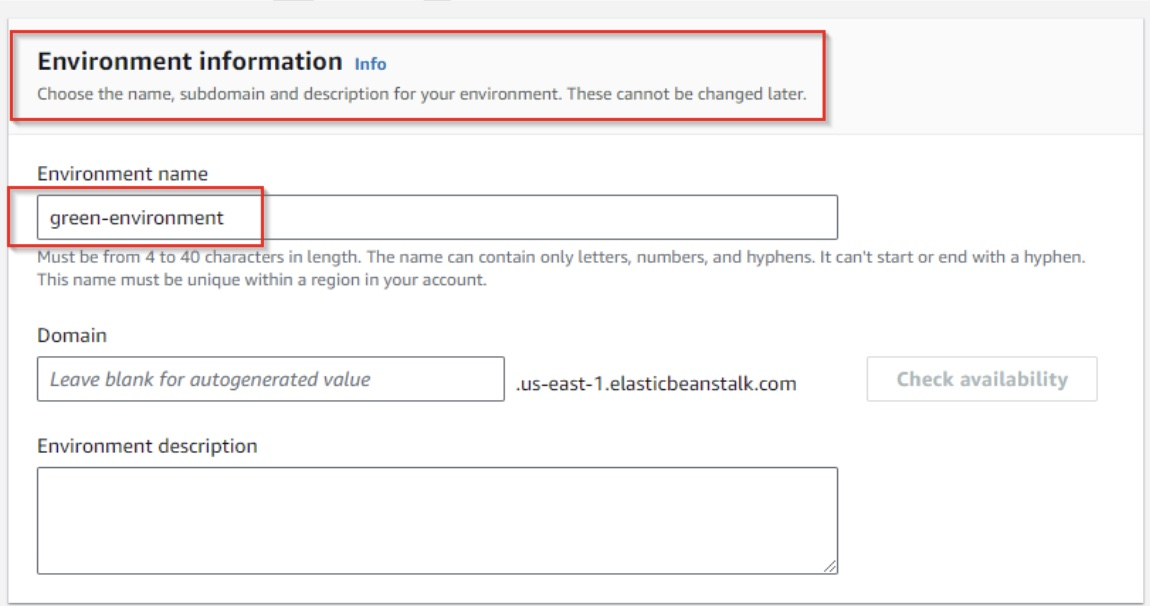Click the .us-east-1.elasticbeanstalk.com domain suffix
Image resolution: width=1150 pixels, height=606 pixels.
pyautogui.click(x=656, y=382)
